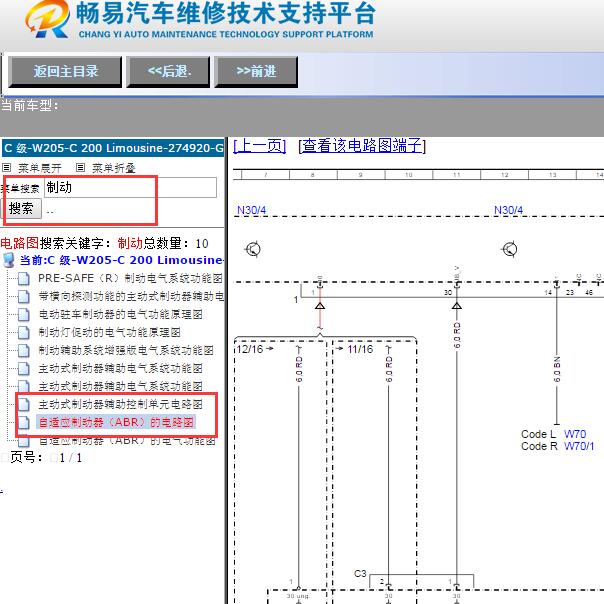The height and width of the screenshot is (604, 604).
Task: Click document icon beside 自适应制动器（ABR）的电路图
Action: (23, 422)
